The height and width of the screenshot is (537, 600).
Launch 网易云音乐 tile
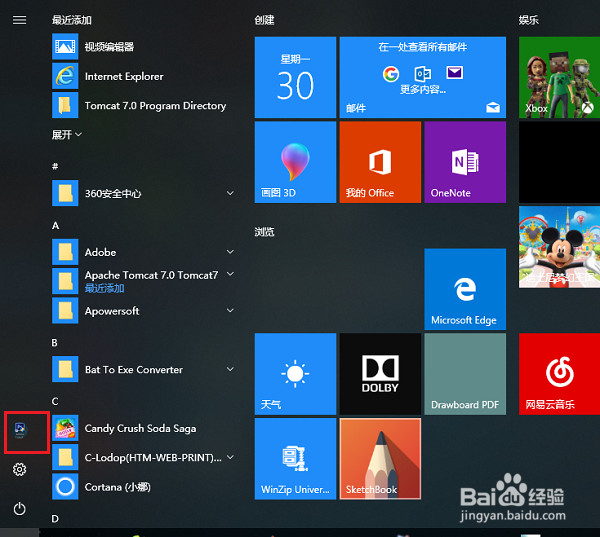click(x=559, y=374)
